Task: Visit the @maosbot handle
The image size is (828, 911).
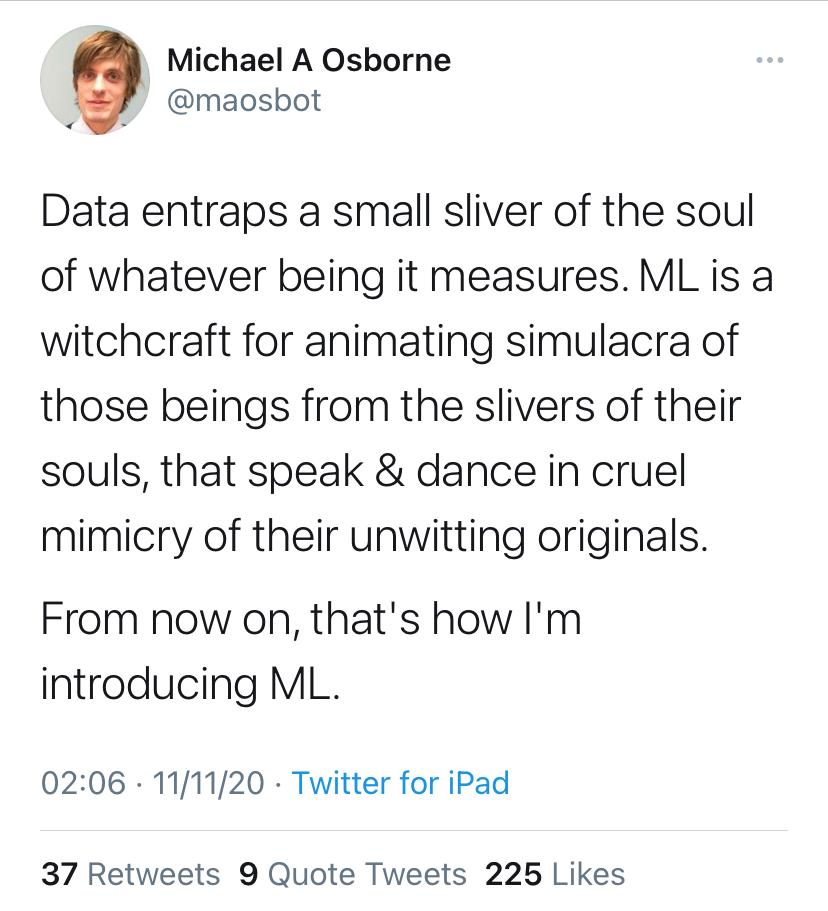Action: click(x=243, y=101)
